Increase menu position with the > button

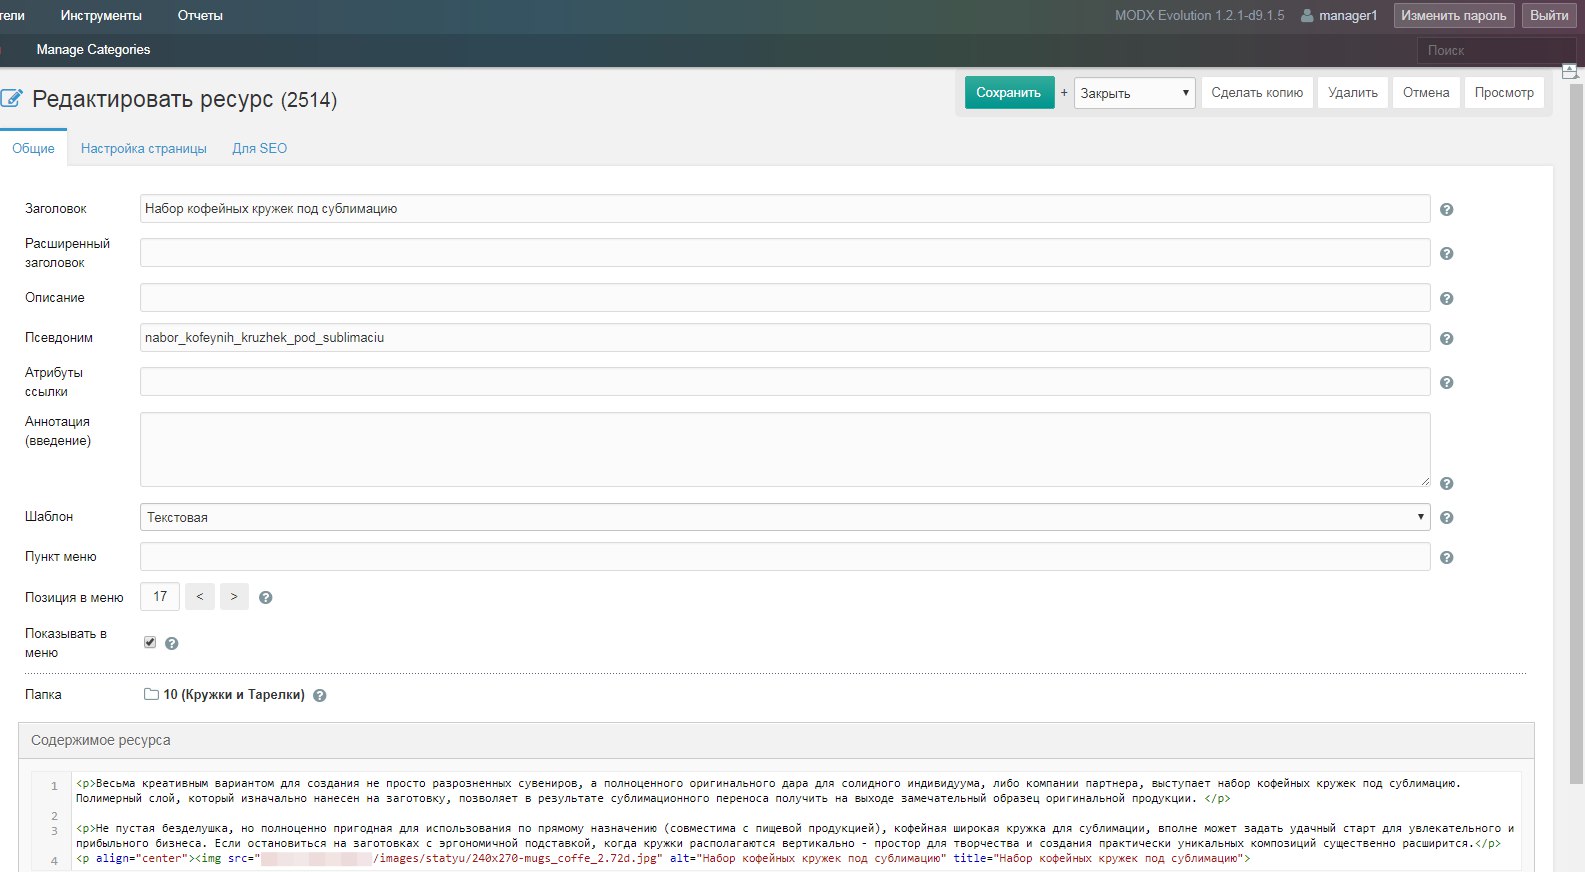pos(234,597)
